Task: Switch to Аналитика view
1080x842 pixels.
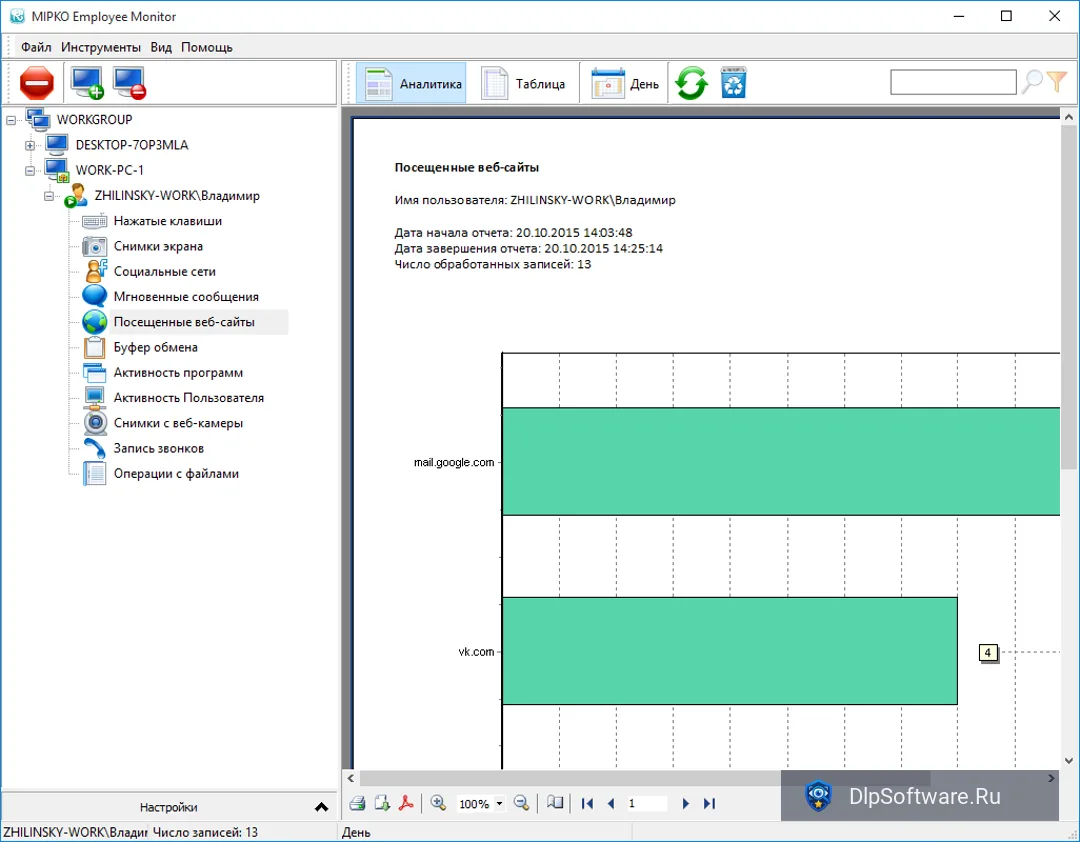Action: pyautogui.click(x=411, y=83)
